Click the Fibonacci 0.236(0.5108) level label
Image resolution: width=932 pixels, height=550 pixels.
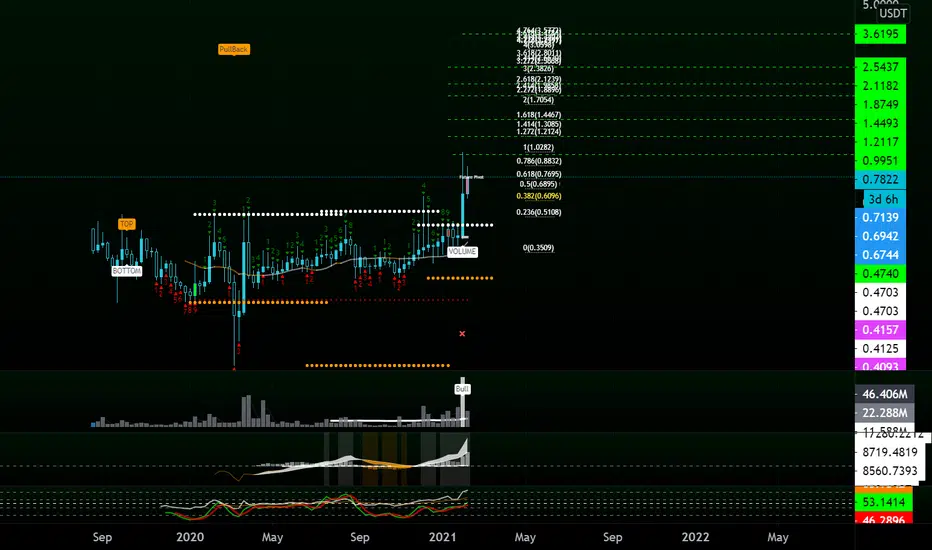click(539, 212)
